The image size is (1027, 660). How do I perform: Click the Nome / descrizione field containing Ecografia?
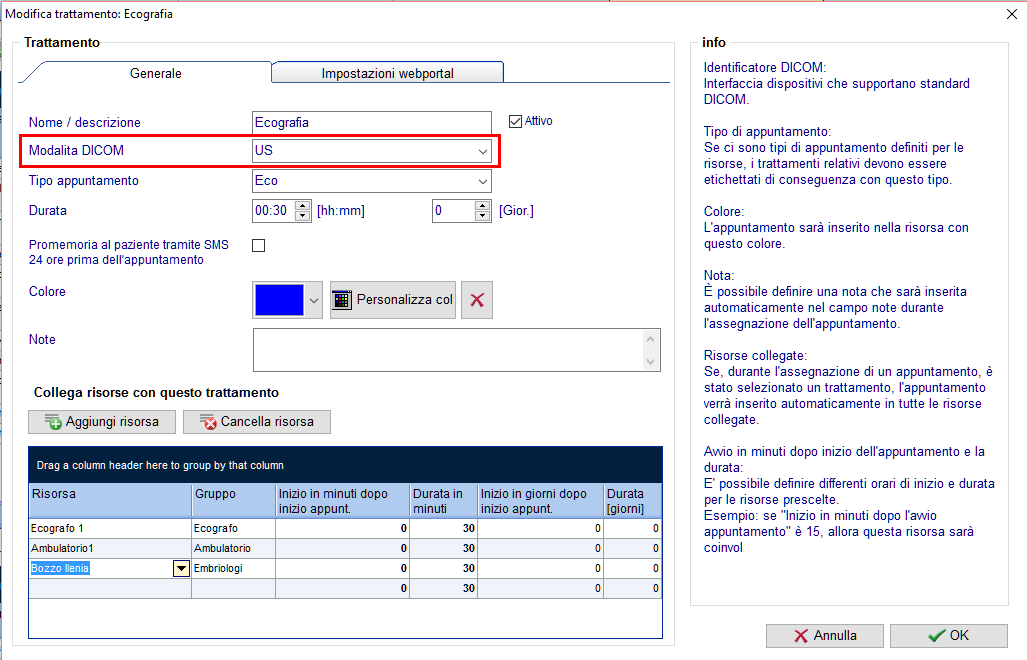pyautogui.click(x=371, y=122)
